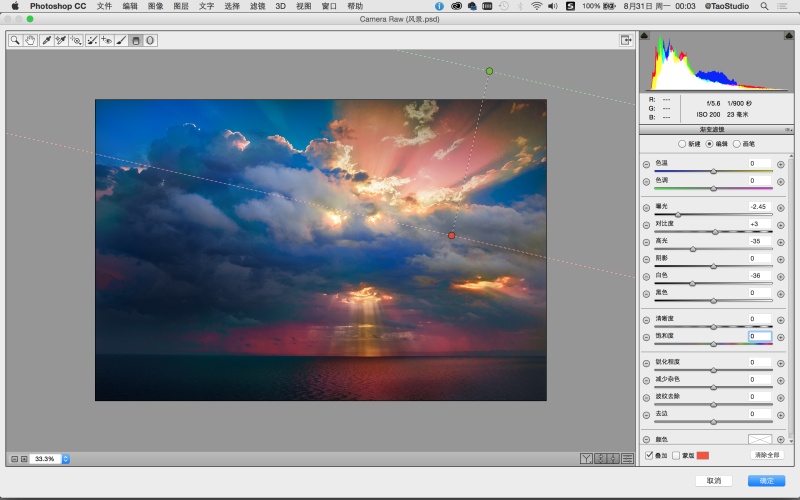Open the 窗口 menu
The height and width of the screenshot is (500, 800).
329,6
